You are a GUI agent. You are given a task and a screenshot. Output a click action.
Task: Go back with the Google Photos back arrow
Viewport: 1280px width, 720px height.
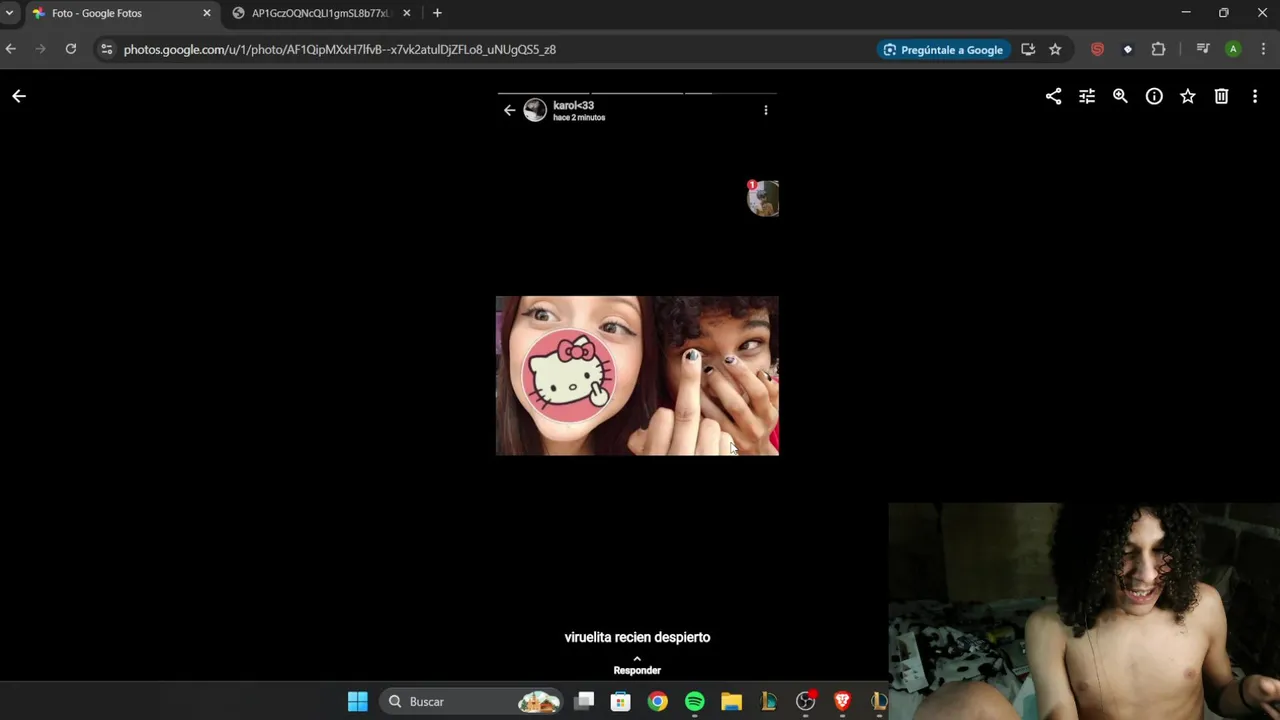tap(19, 96)
